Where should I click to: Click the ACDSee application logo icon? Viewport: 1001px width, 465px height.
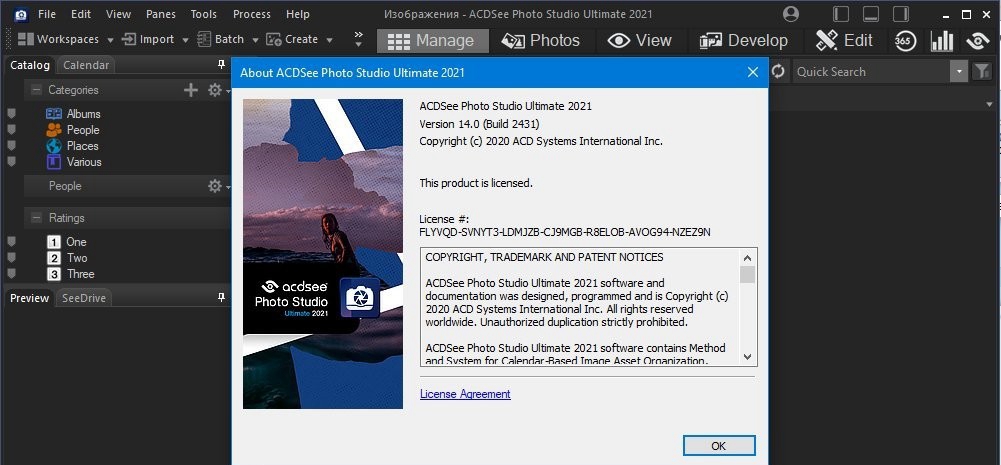[x=21, y=14]
